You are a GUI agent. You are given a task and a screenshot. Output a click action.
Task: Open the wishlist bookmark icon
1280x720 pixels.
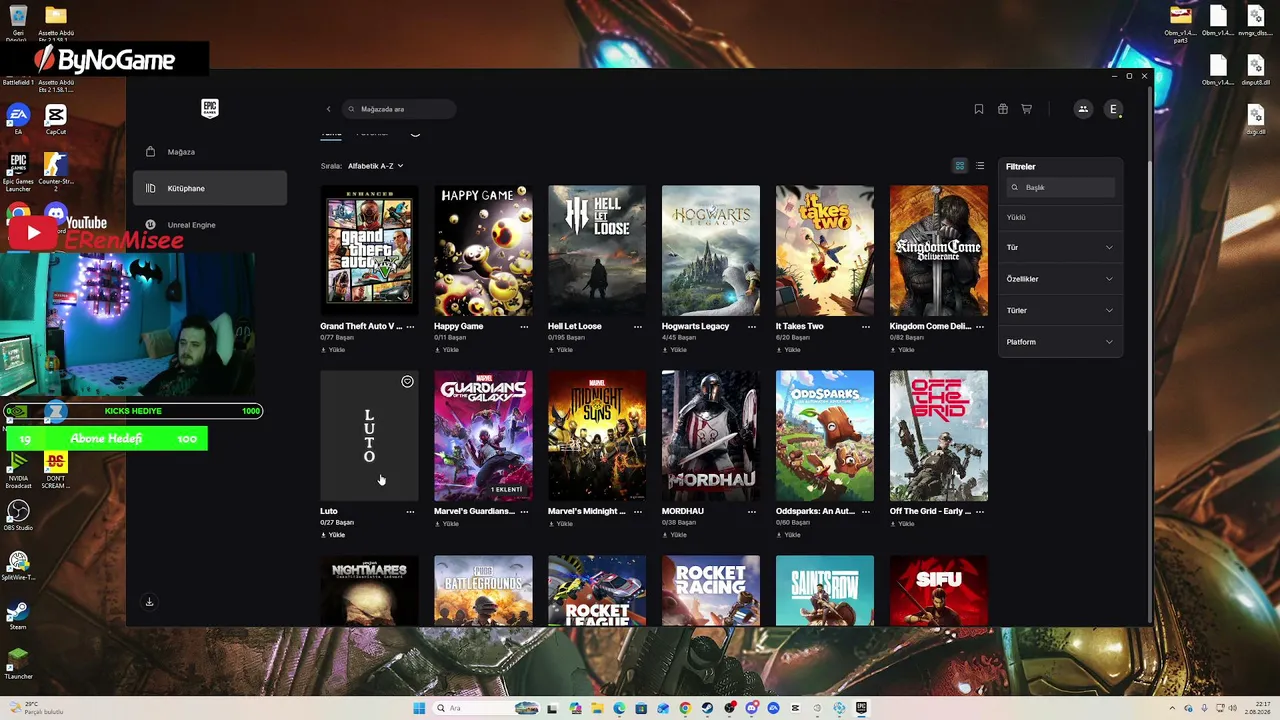[979, 109]
